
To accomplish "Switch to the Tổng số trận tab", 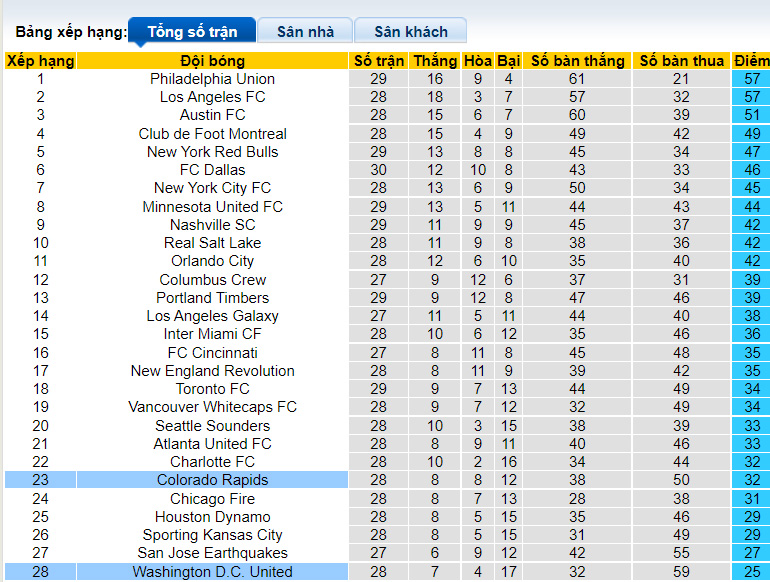I will tap(192, 31).
